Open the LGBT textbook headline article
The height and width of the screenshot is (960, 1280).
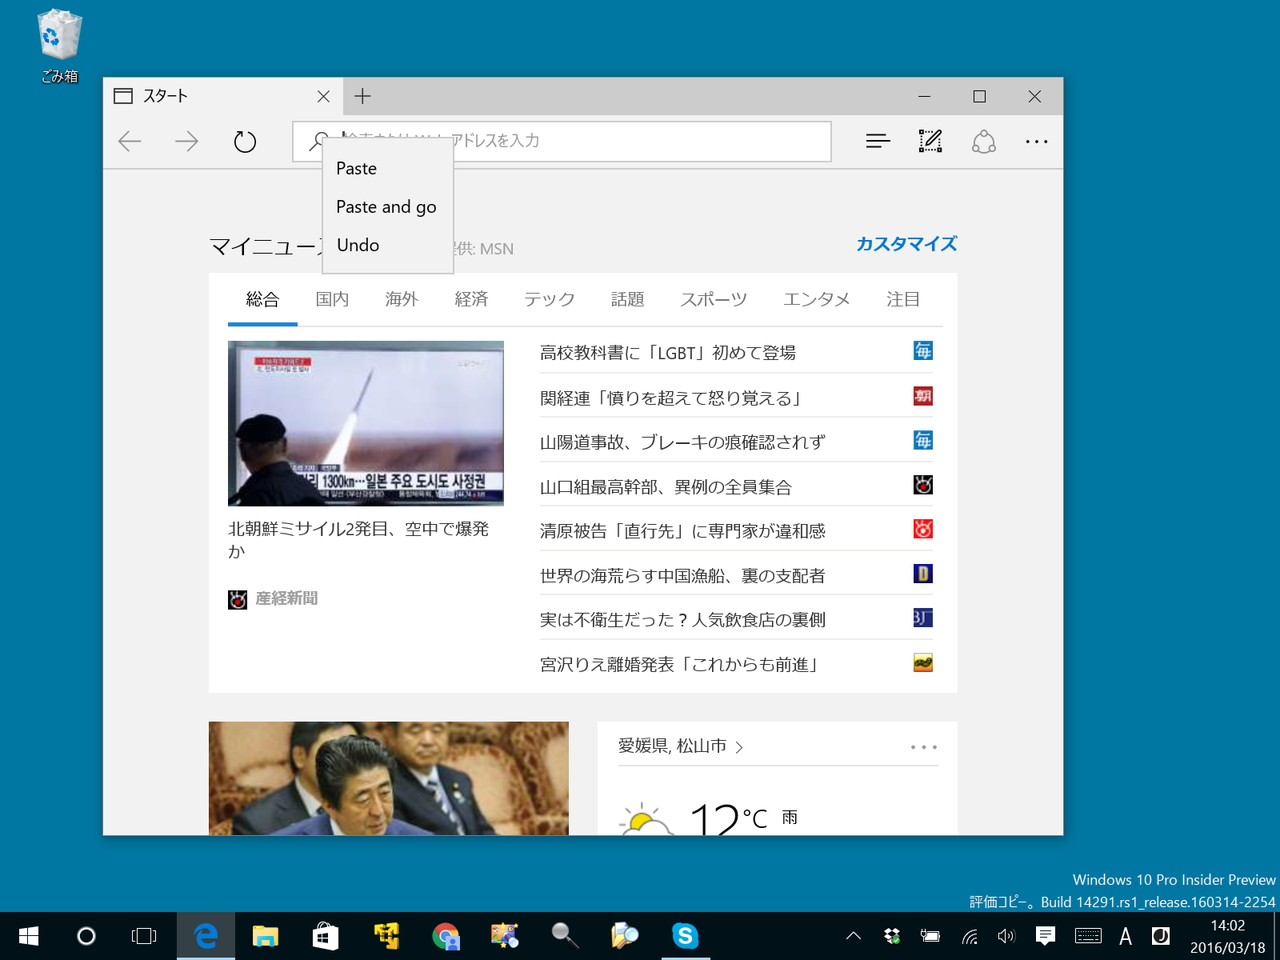tap(680, 351)
